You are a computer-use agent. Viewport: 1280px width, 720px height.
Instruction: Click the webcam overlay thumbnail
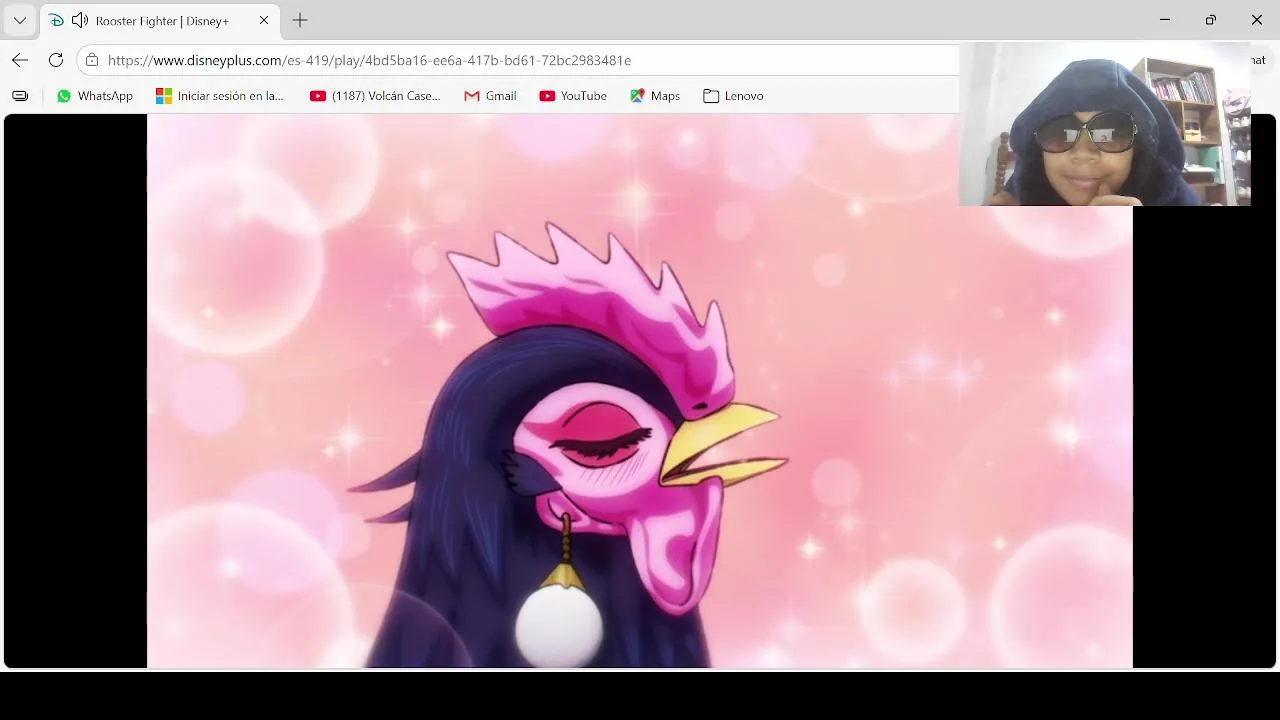coord(1105,124)
